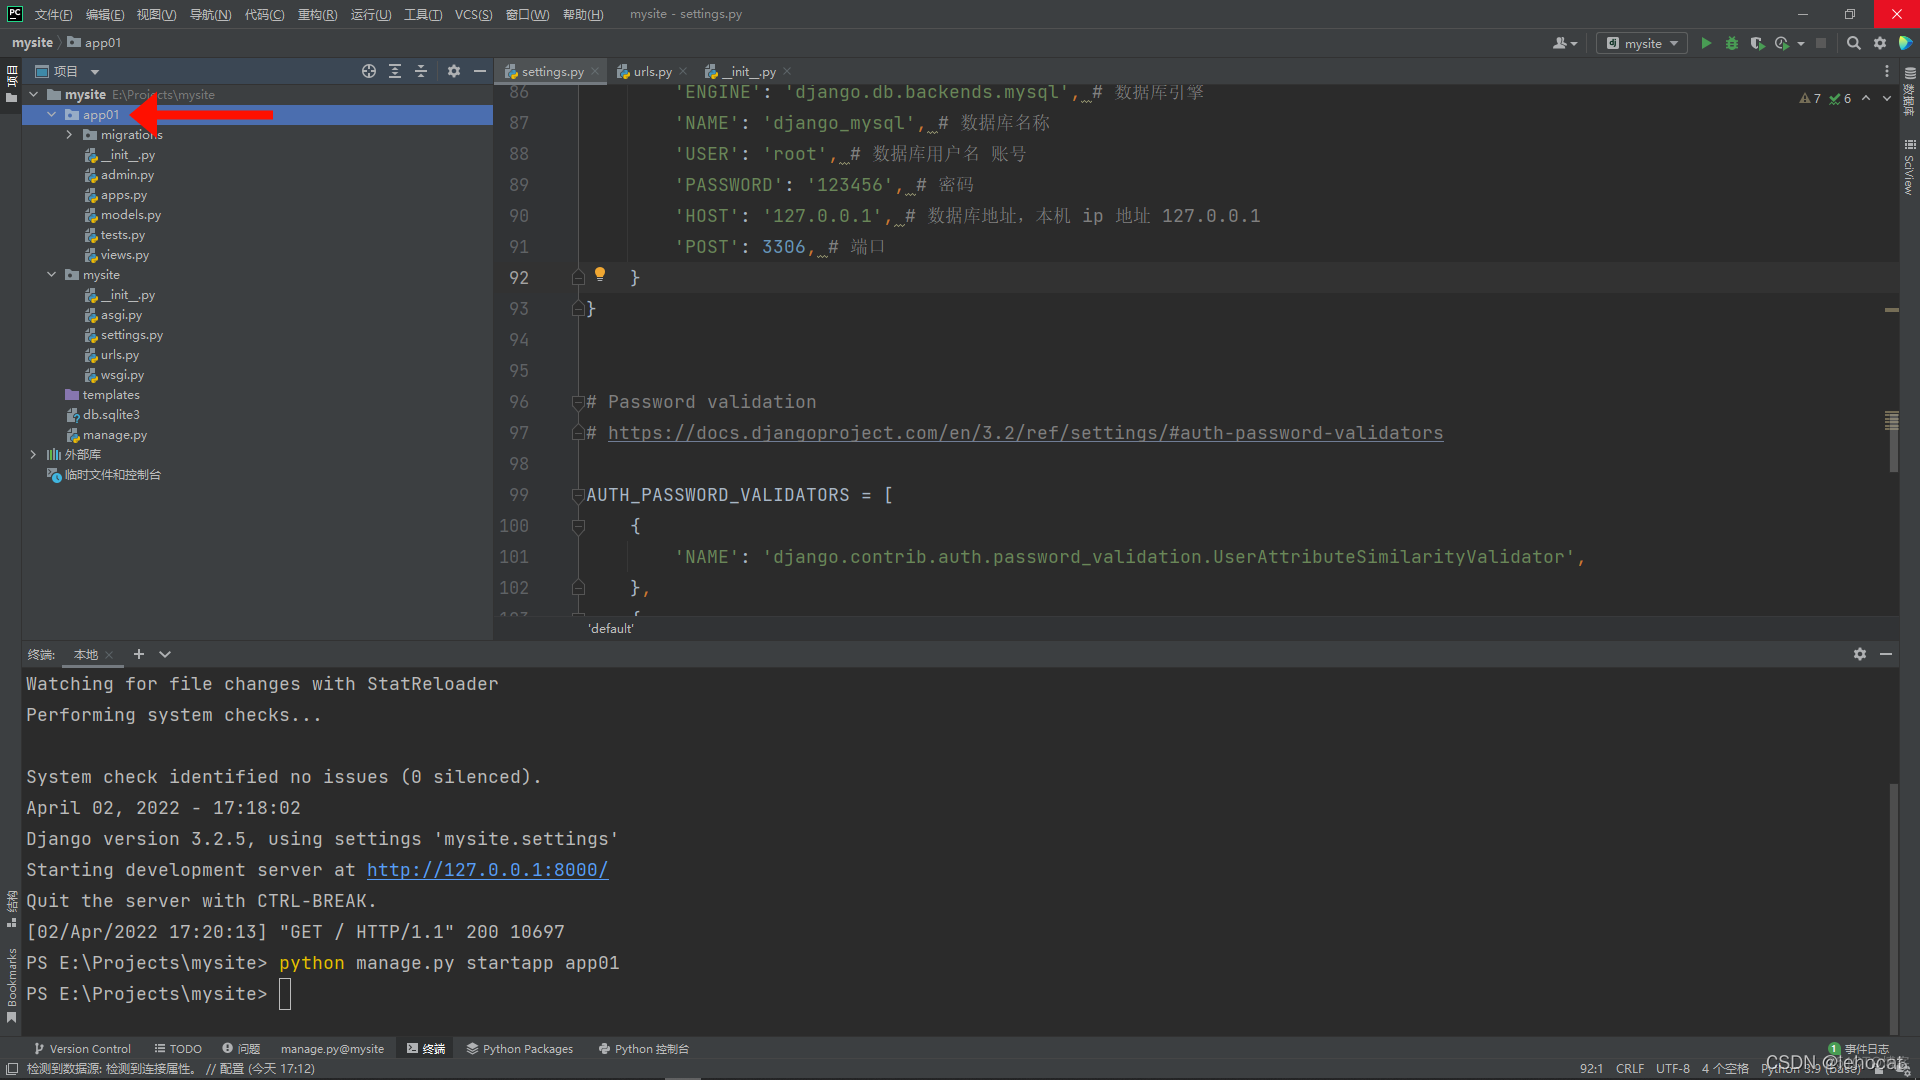
Task: Fold the AUTH_PASSWORD_VALIDATORS block
Action: (x=578, y=495)
